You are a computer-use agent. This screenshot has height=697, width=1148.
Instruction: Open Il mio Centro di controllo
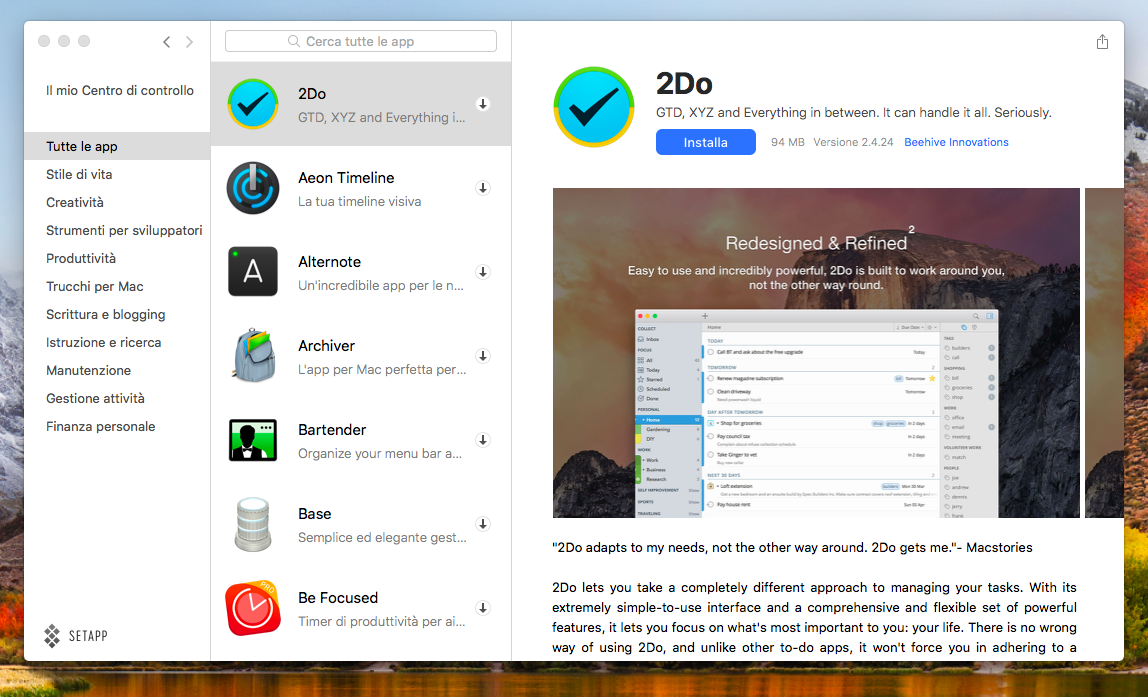120,90
